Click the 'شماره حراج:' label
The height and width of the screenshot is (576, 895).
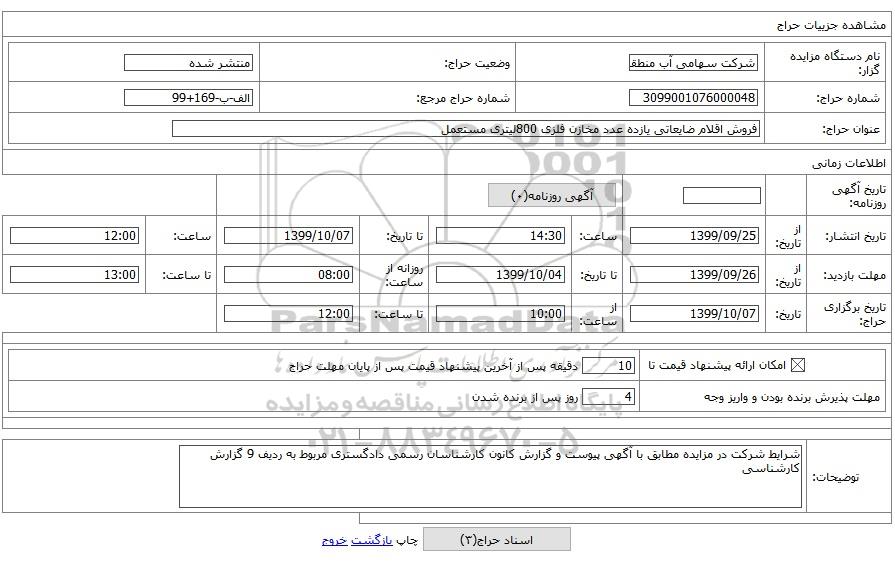(x=848, y=98)
